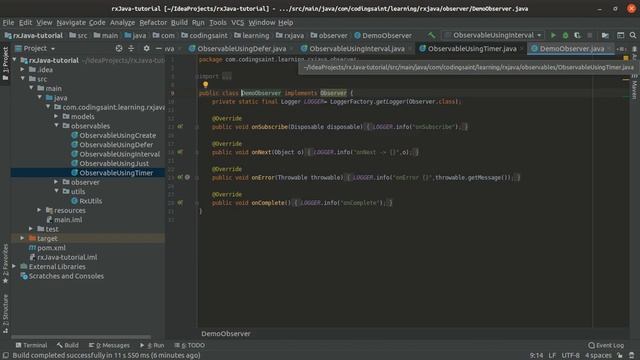Open the Project panel gear settings
This screenshot has width=640, height=360.
tap(147, 48)
